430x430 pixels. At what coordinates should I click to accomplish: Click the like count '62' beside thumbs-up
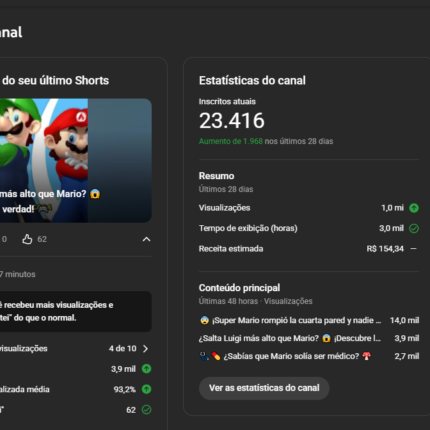pyautogui.click(x=42, y=239)
